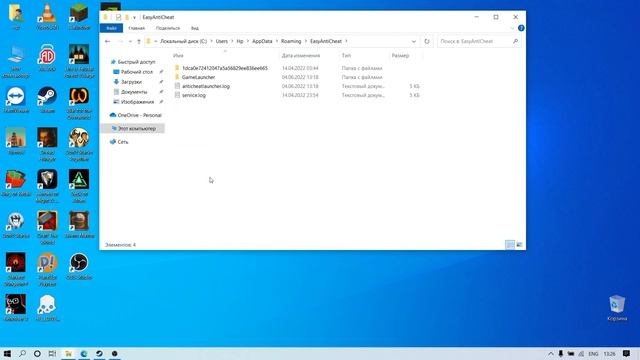640x360 pixels.
Task: Open taskbar search magnifier
Action: (x=22, y=353)
